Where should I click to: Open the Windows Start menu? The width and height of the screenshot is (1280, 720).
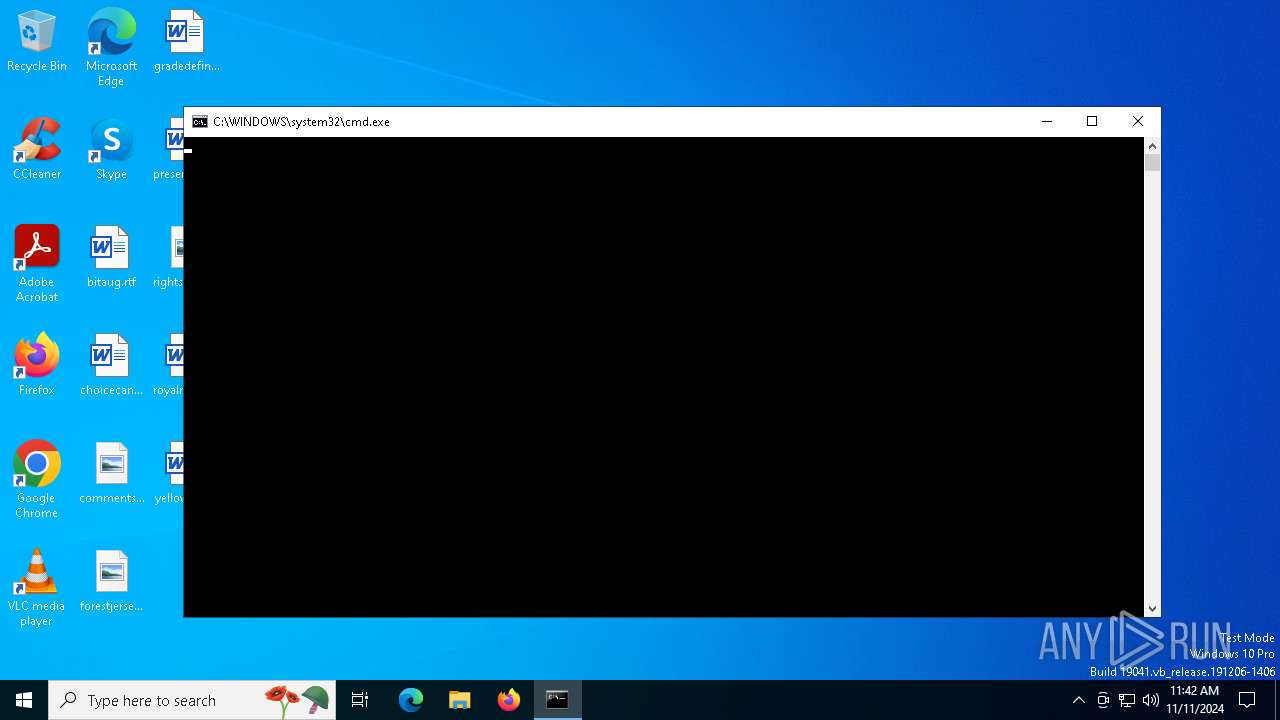click(x=24, y=700)
